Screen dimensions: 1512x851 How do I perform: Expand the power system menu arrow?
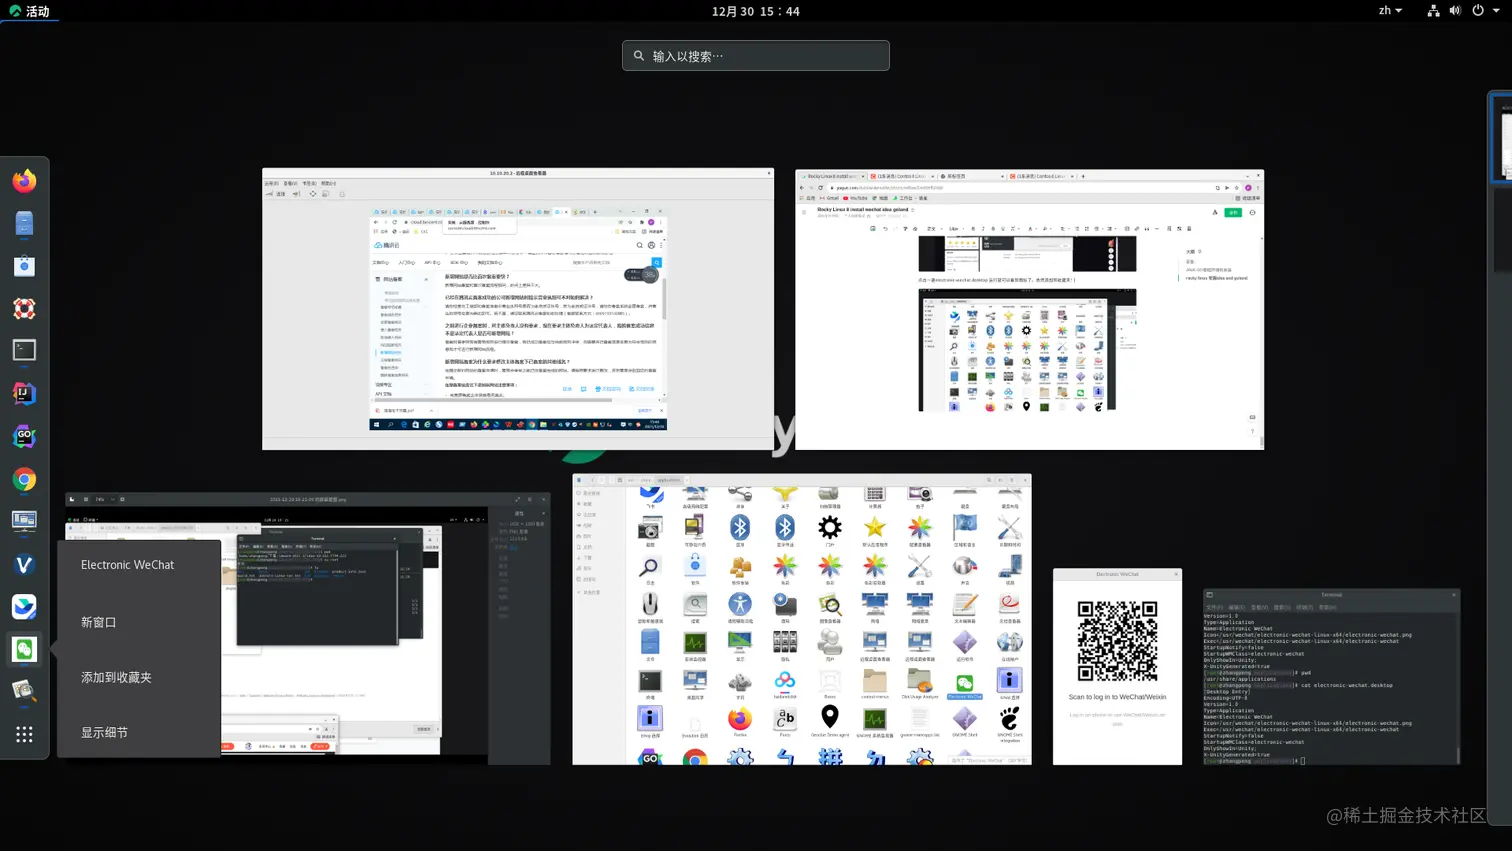point(1496,11)
